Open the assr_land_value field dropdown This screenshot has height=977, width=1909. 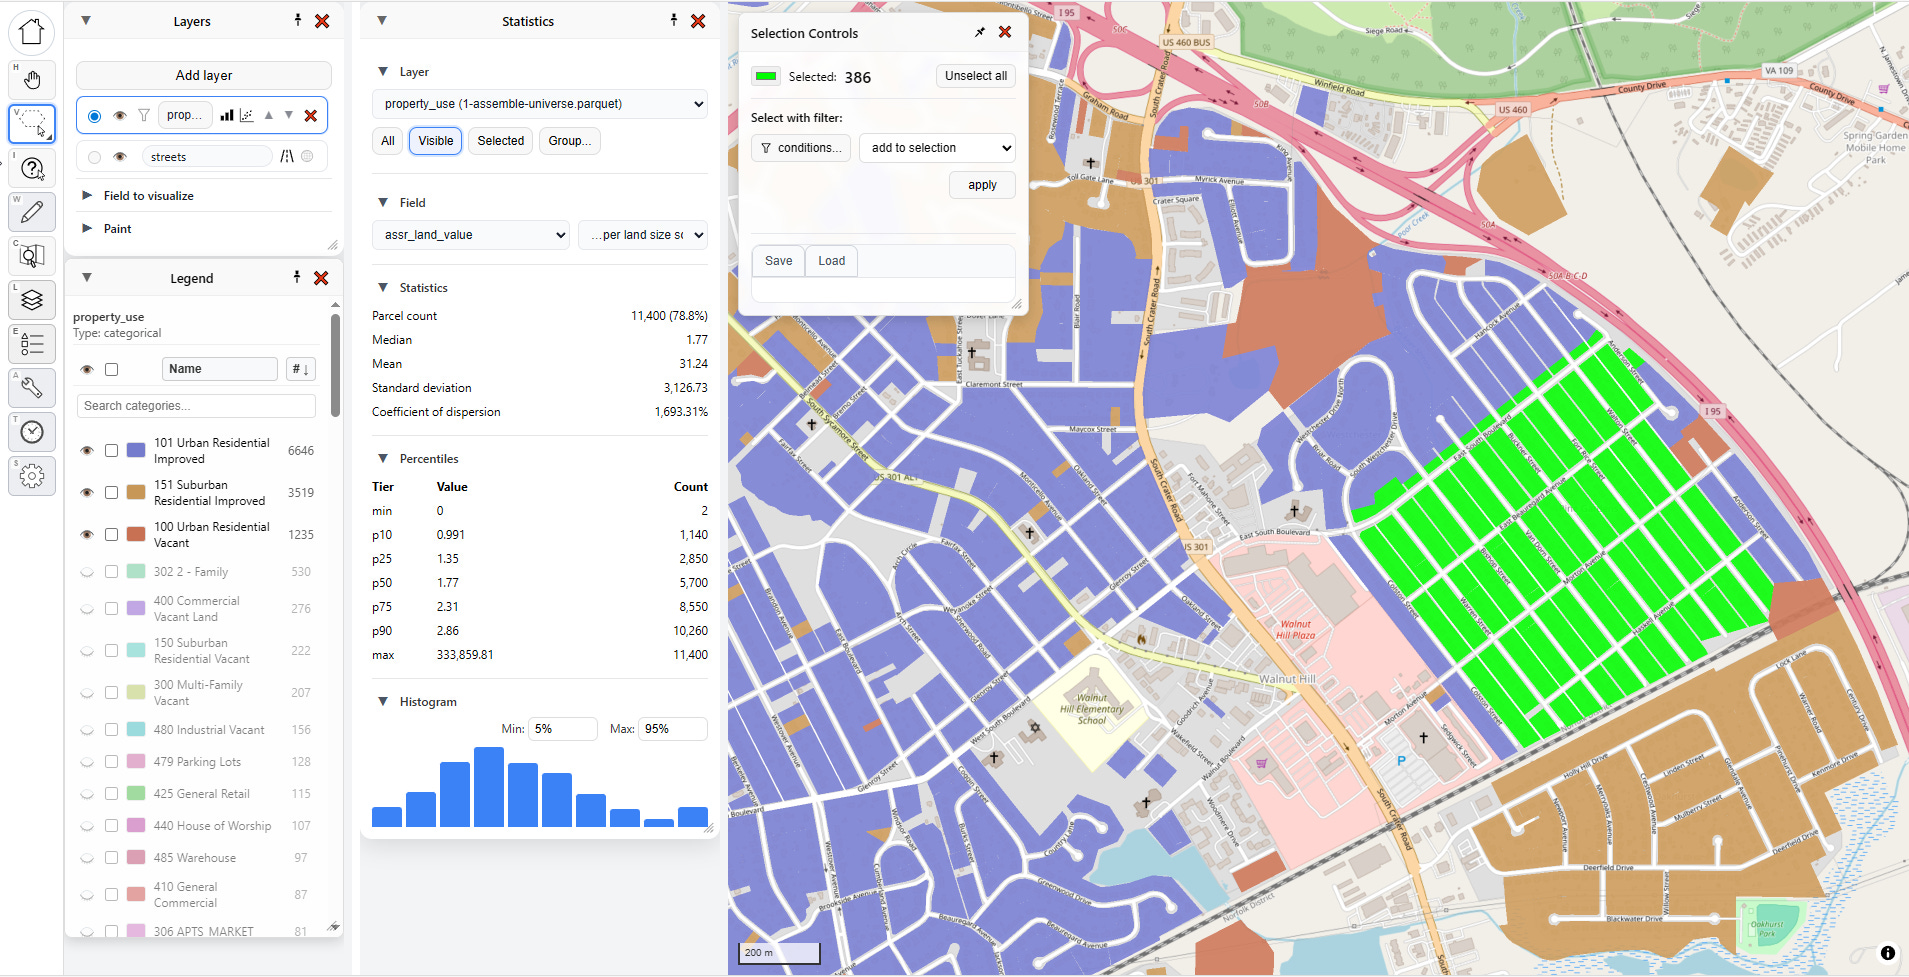coord(470,235)
